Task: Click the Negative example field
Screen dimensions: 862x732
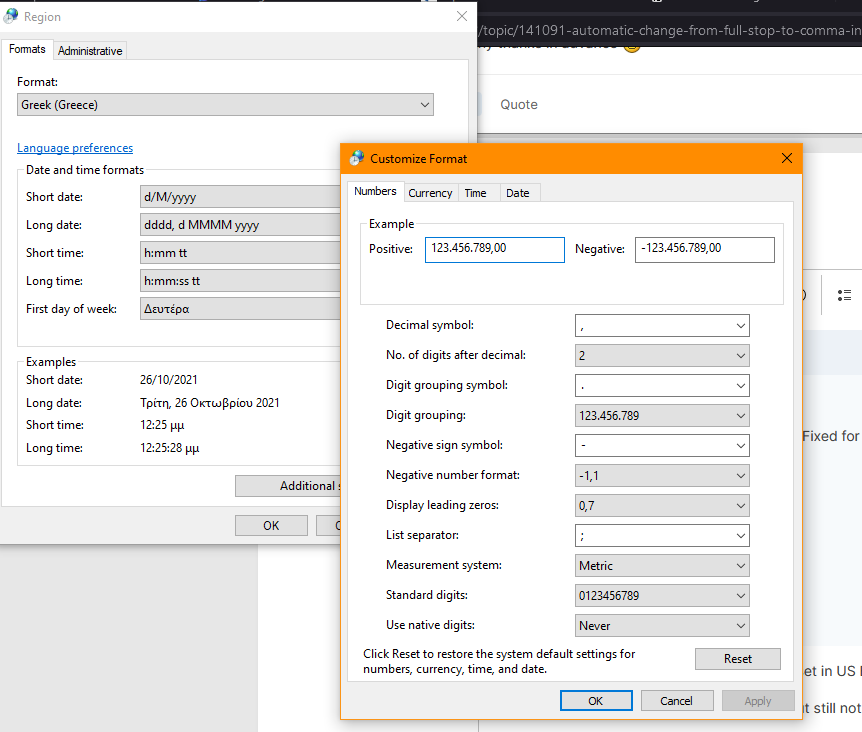Action: pos(705,249)
